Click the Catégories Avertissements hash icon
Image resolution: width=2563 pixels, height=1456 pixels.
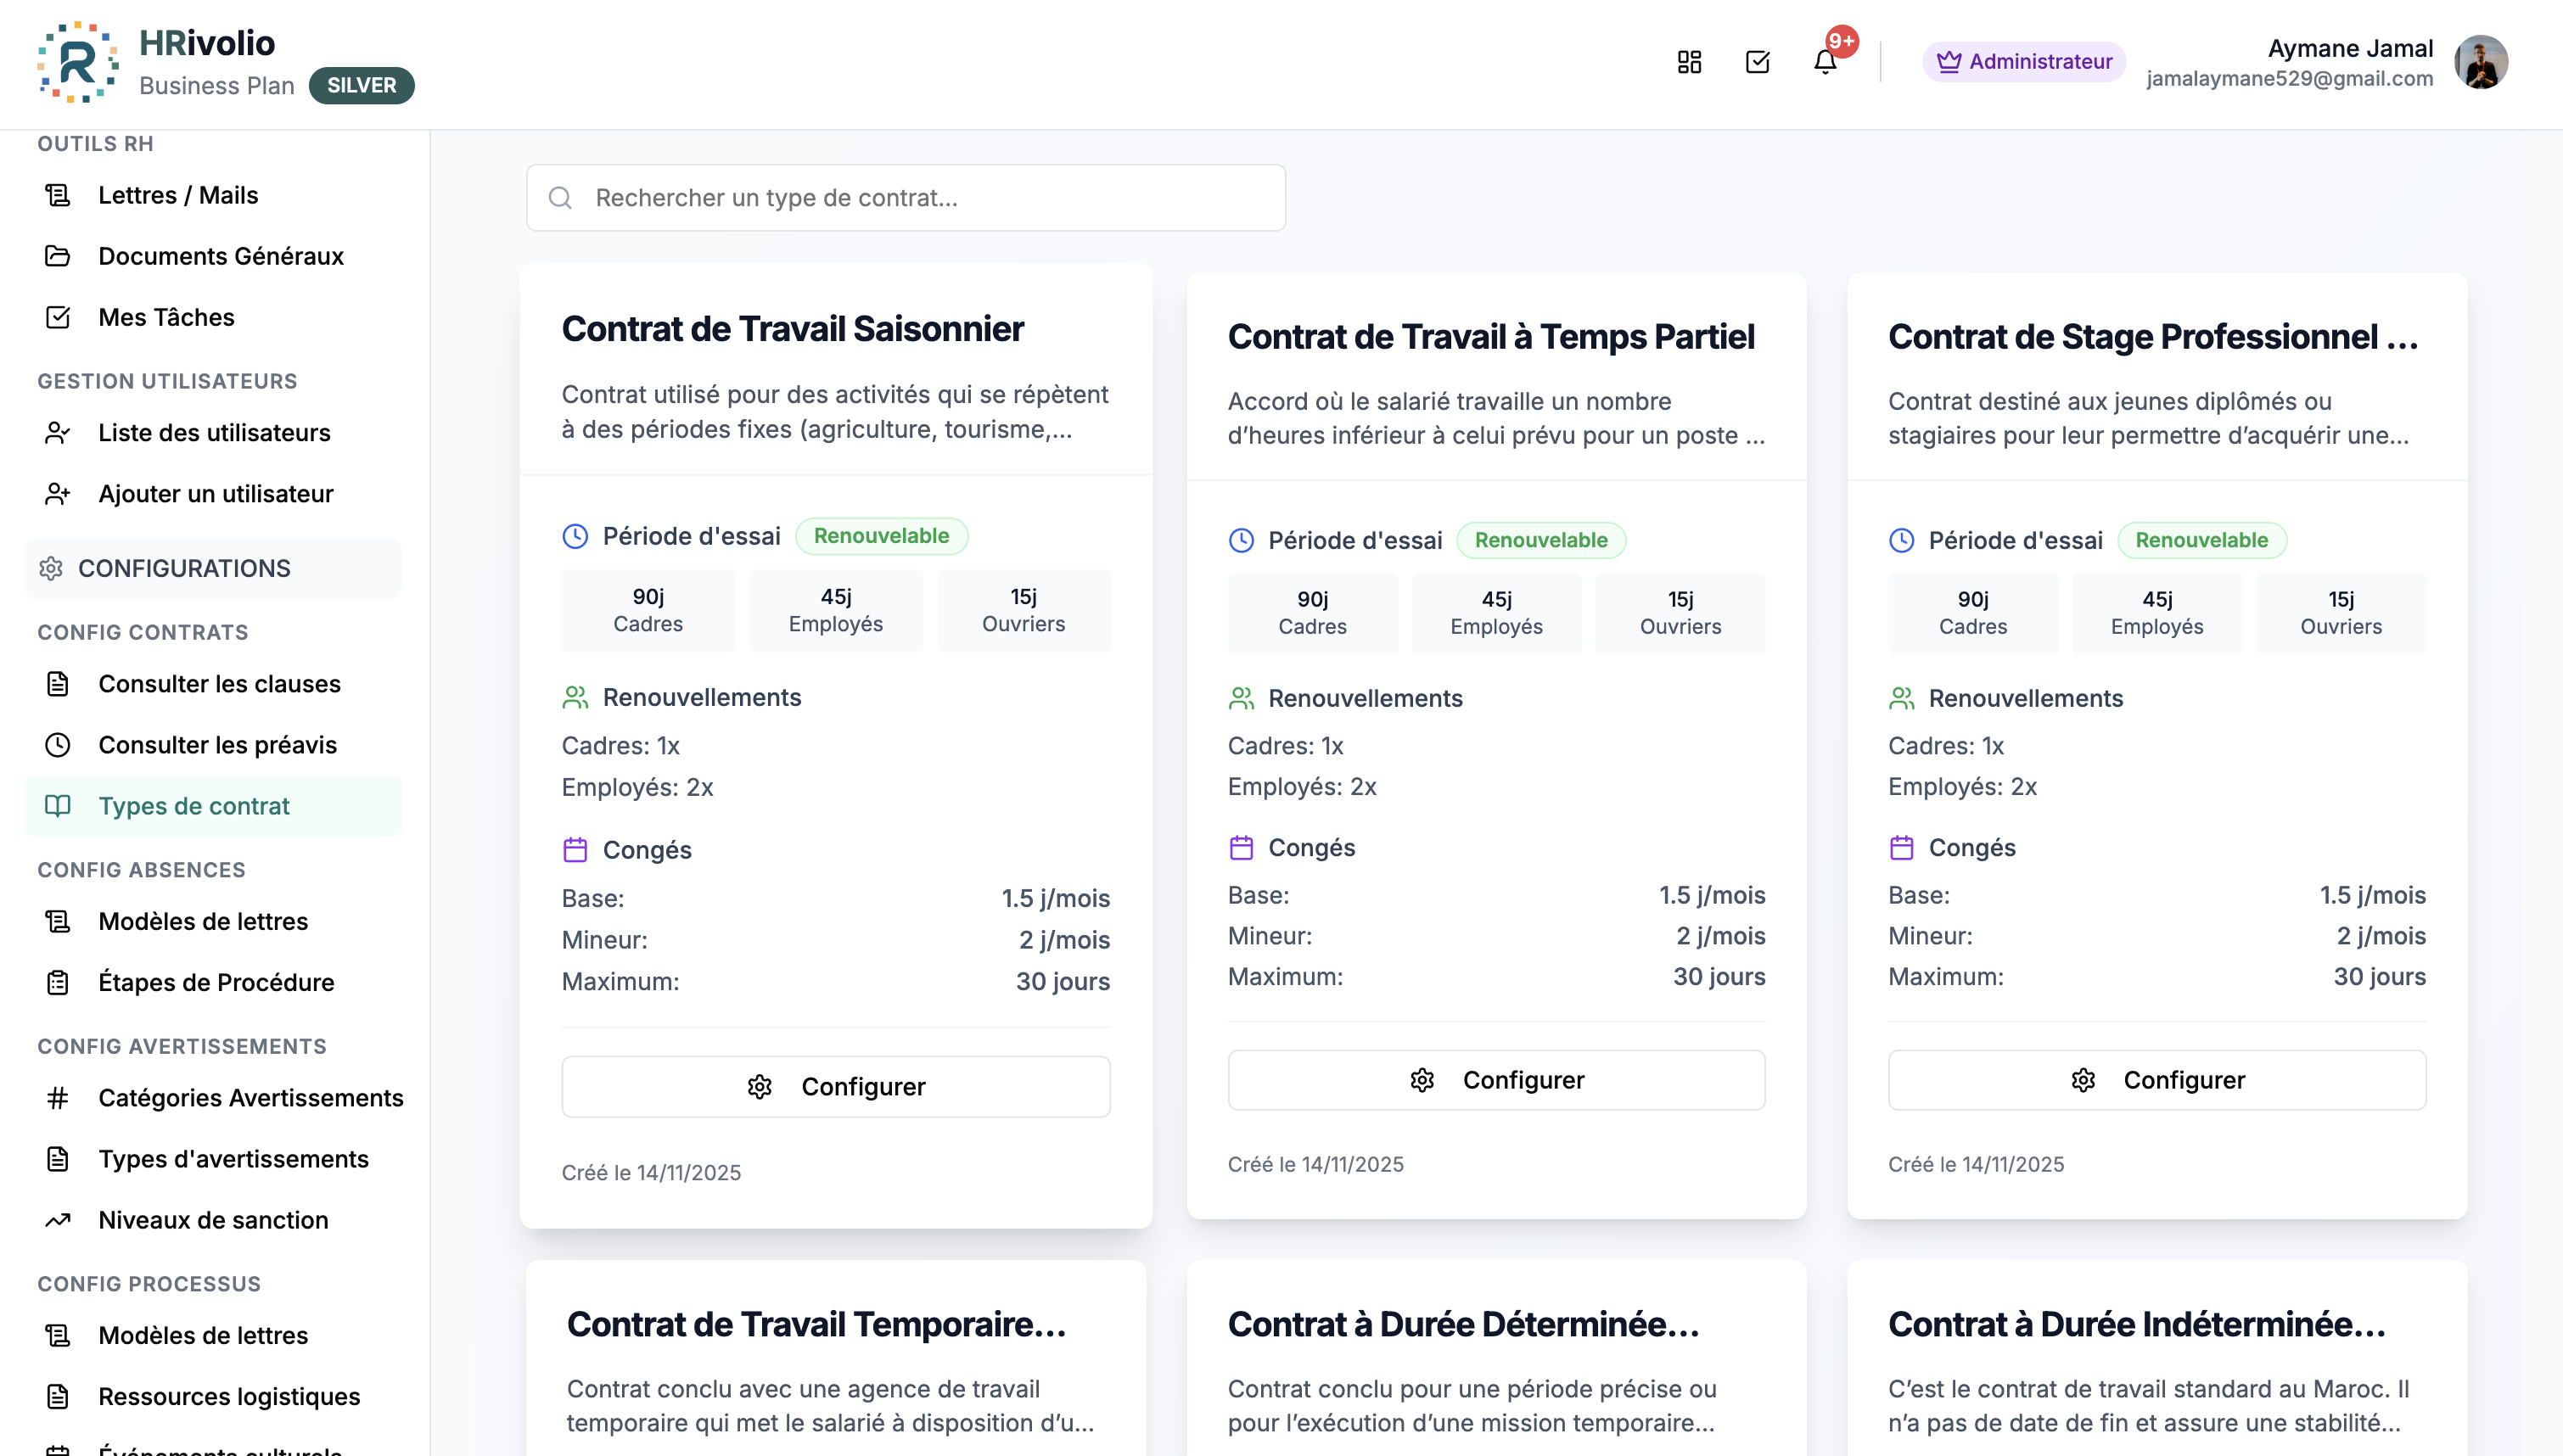pos(58,1098)
